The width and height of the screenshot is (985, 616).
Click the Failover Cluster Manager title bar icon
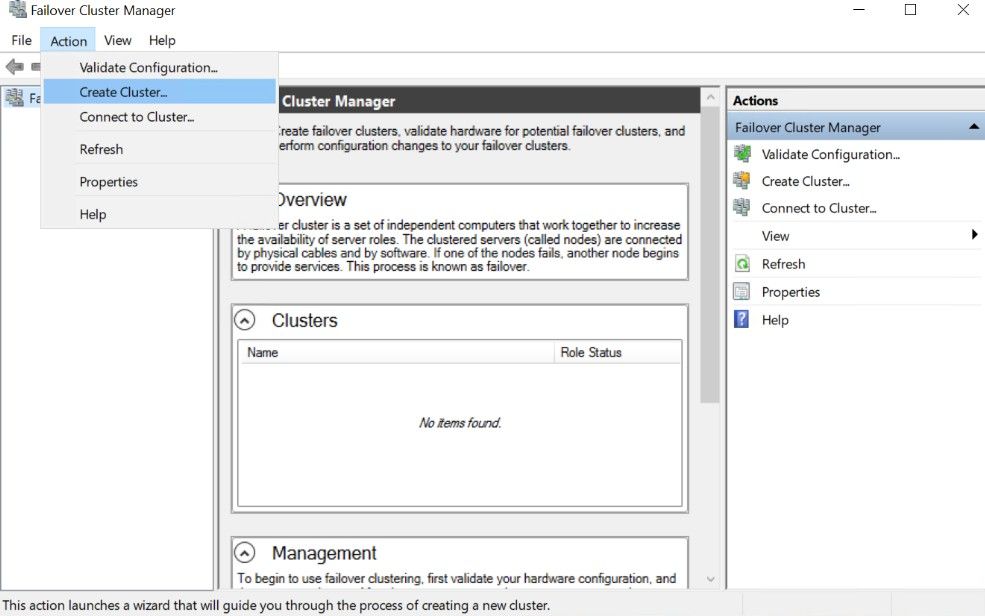click(x=18, y=9)
